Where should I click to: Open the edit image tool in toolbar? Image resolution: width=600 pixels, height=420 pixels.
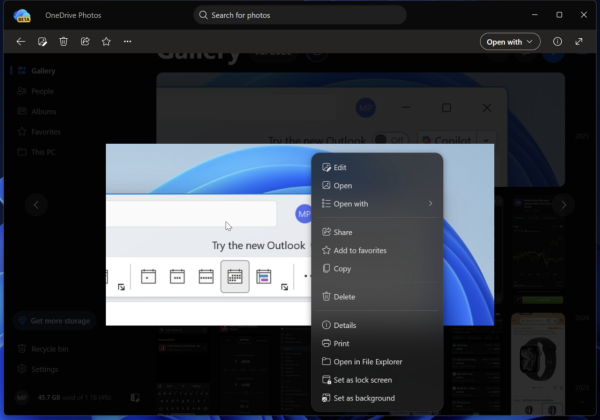(42, 41)
